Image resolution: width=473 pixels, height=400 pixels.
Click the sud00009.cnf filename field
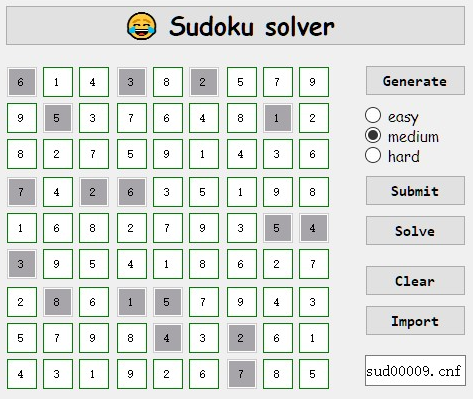415,371
